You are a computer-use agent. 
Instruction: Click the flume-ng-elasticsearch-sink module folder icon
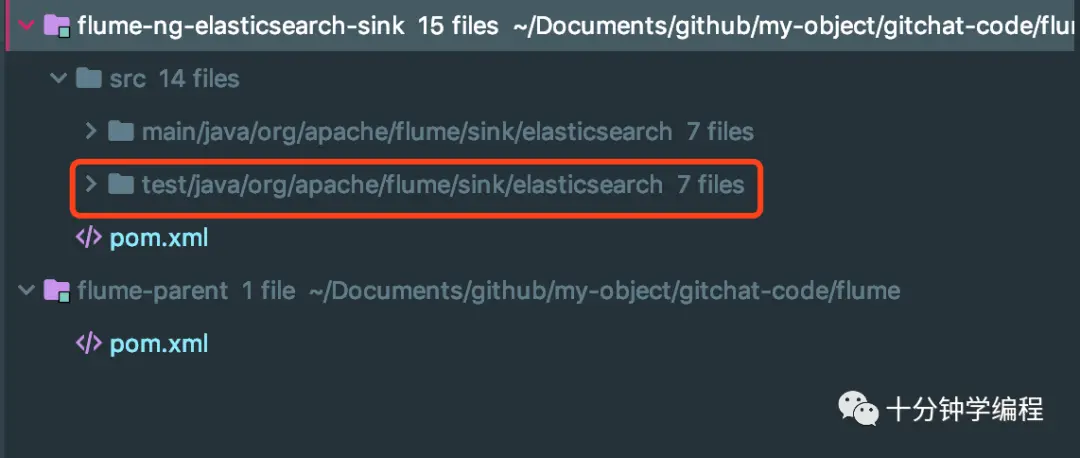[x=56, y=26]
